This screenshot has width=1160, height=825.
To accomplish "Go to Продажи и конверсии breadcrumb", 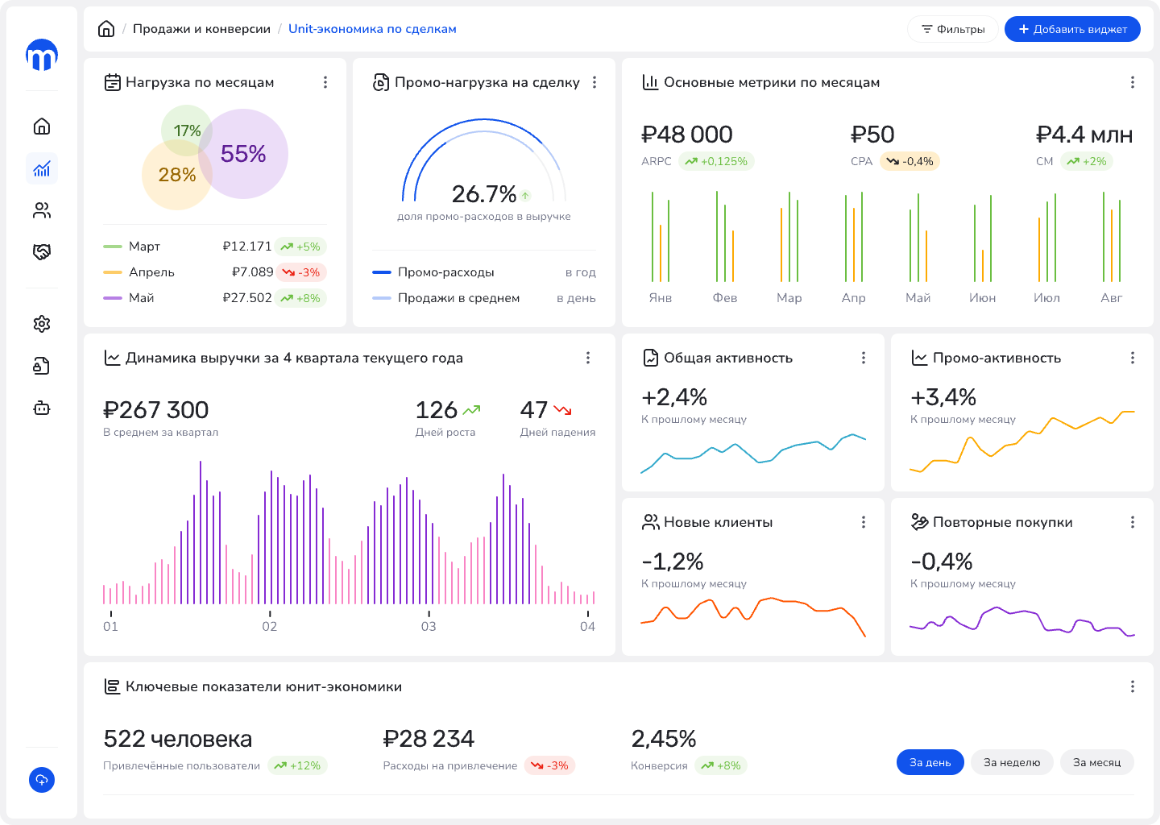I will coord(201,29).
